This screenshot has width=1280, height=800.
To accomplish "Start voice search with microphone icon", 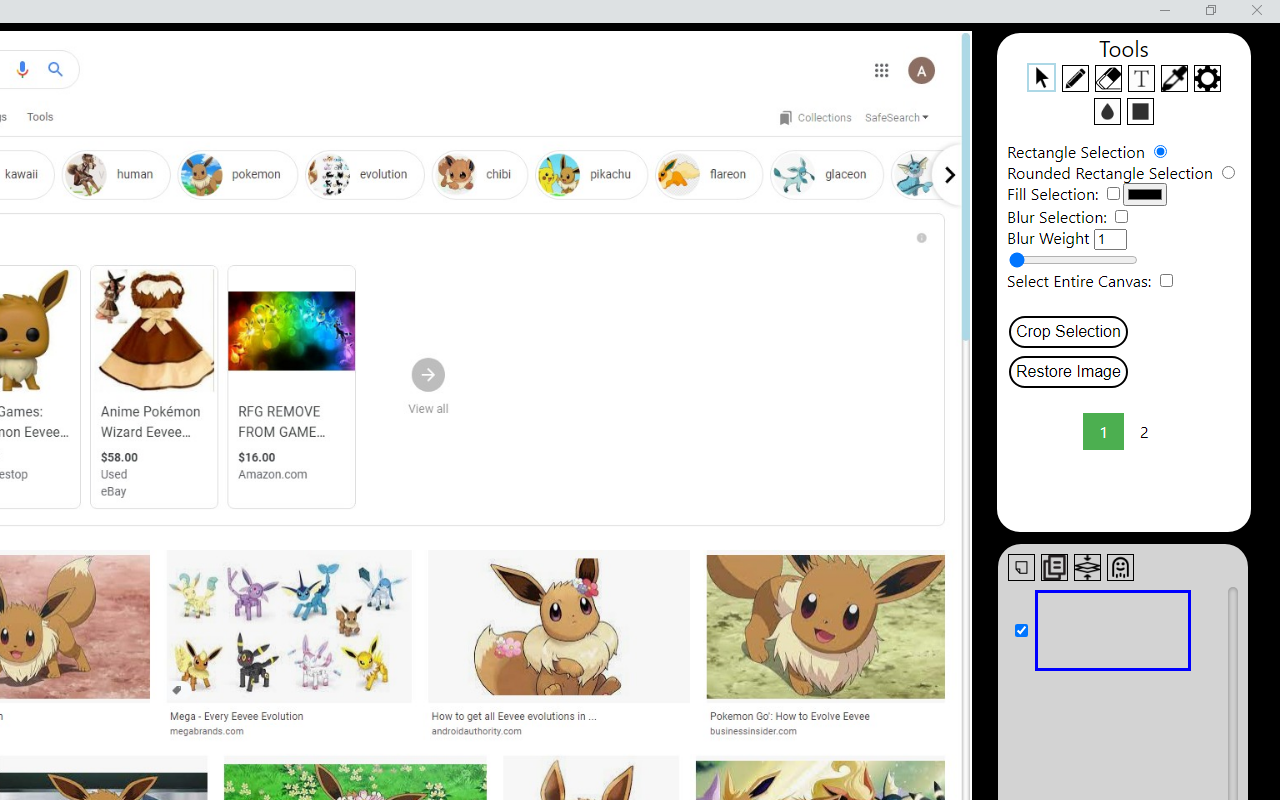I will [x=22, y=69].
